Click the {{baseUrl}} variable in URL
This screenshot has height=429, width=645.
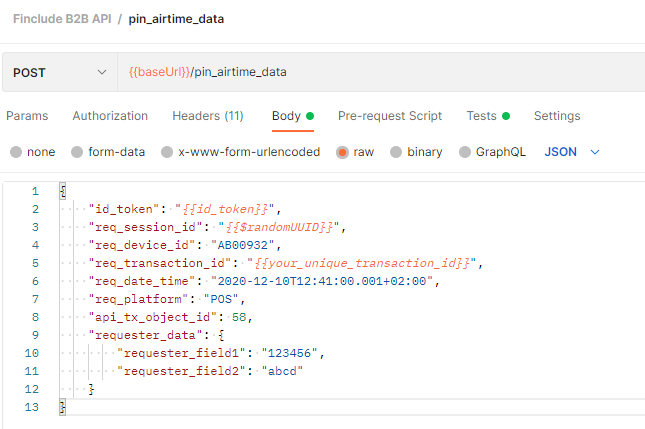pos(159,72)
